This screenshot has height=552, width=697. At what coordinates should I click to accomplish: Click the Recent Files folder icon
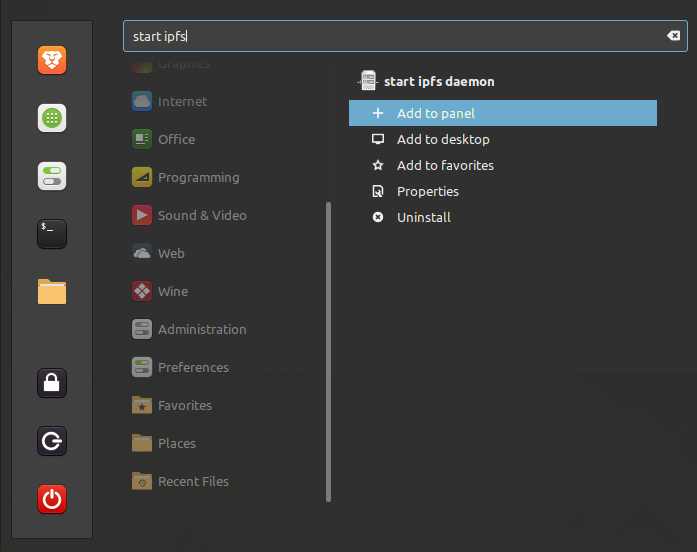[142, 481]
